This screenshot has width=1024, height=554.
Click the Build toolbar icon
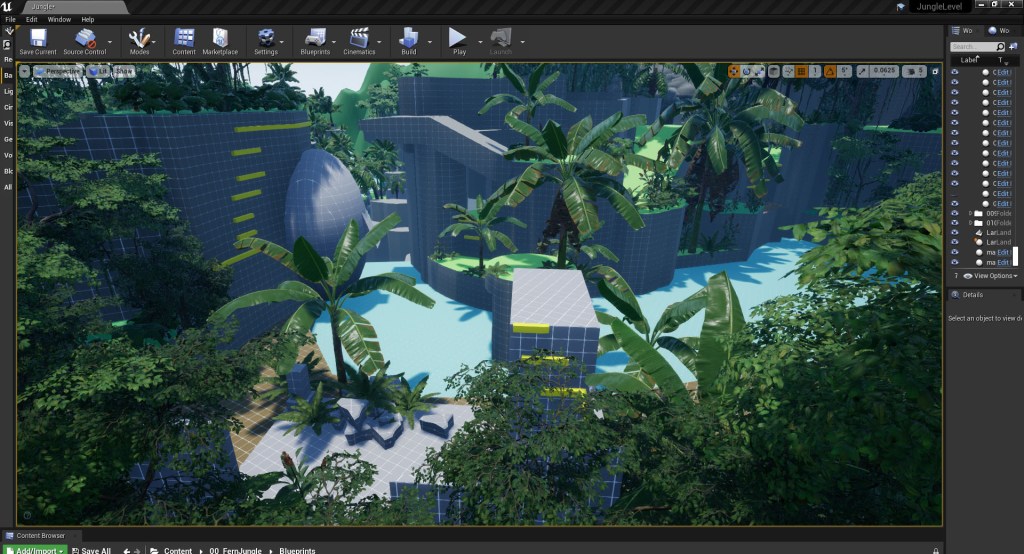[408, 40]
